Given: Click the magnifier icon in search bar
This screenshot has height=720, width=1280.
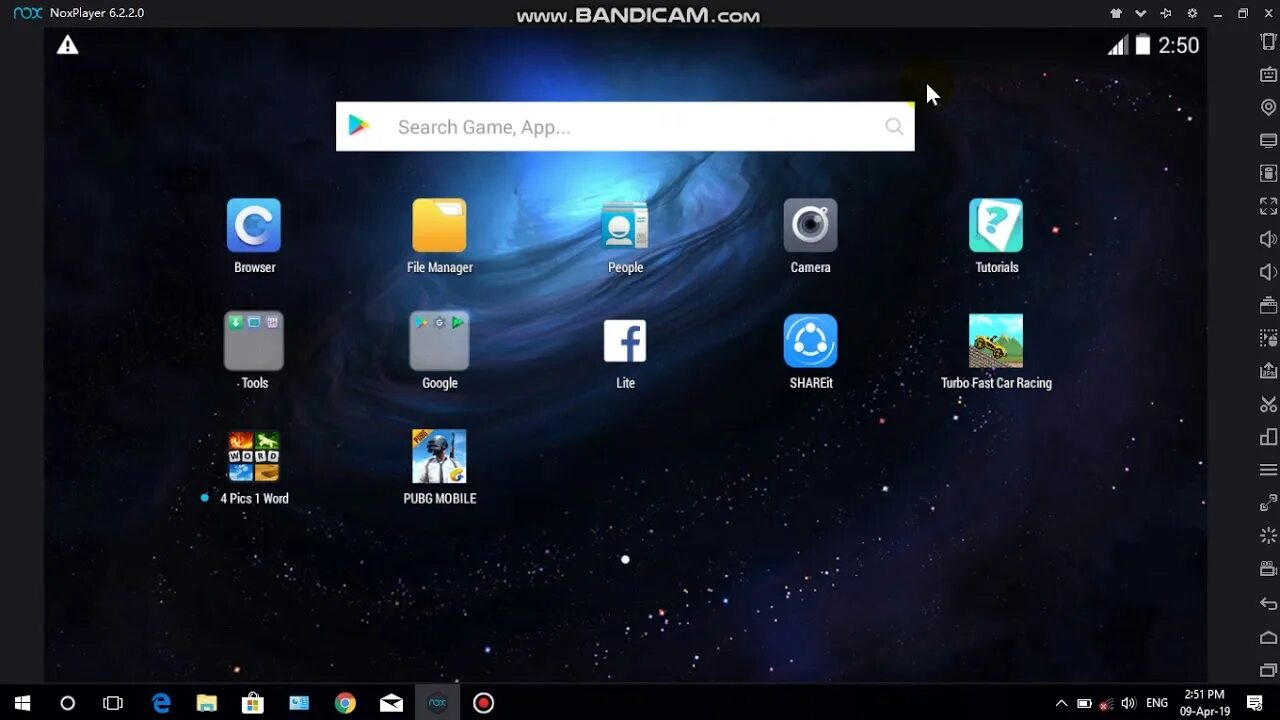Looking at the screenshot, I should coord(894,126).
